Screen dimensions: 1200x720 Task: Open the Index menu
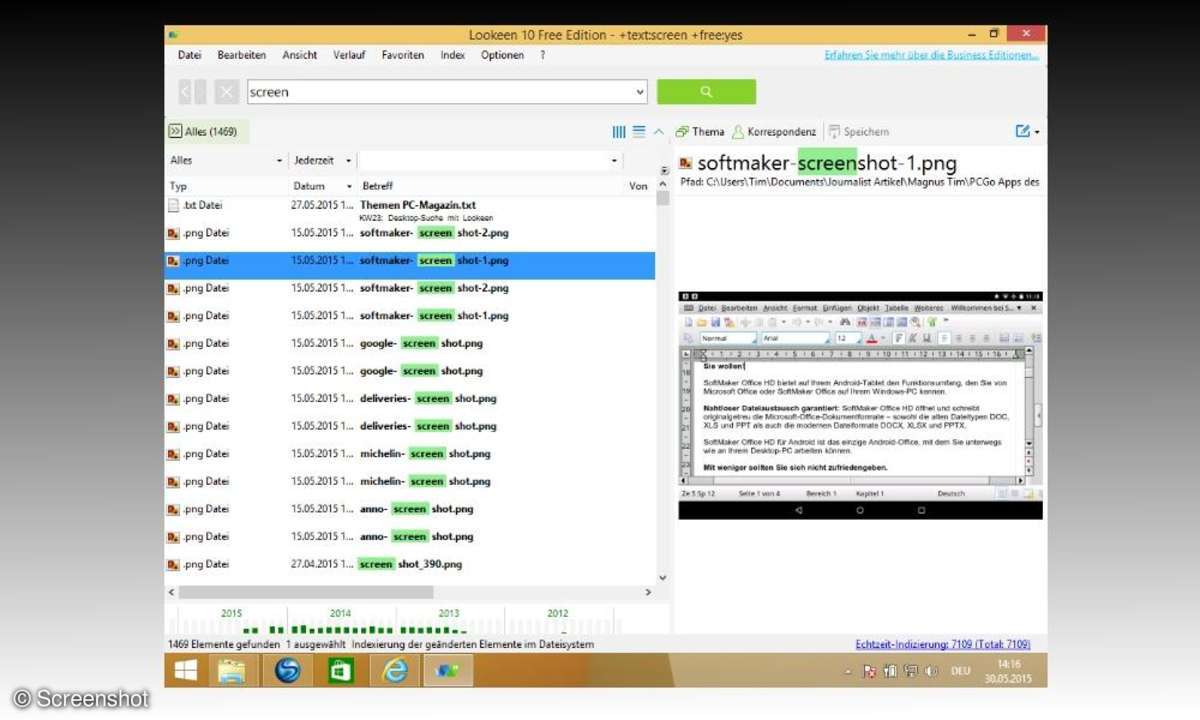pos(453,55)
